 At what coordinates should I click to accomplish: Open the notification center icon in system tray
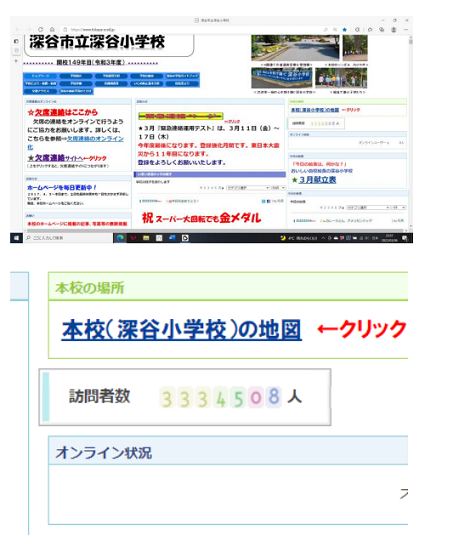pos(405,238)
